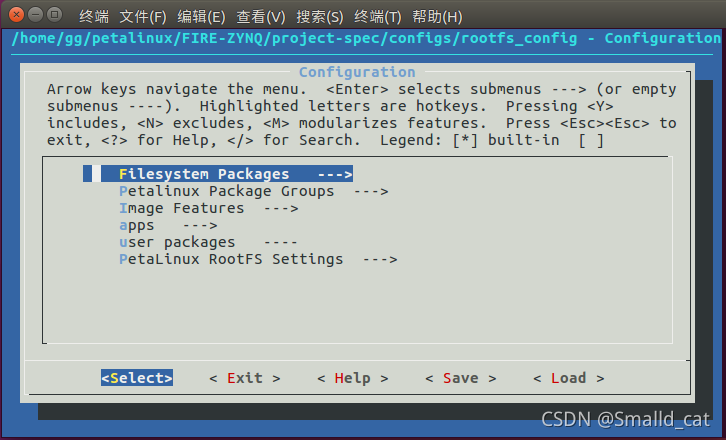Click the 'Legend: [*] built-in' text
Image resolution: width=726 pixels, height=440 pixels.
469,140
